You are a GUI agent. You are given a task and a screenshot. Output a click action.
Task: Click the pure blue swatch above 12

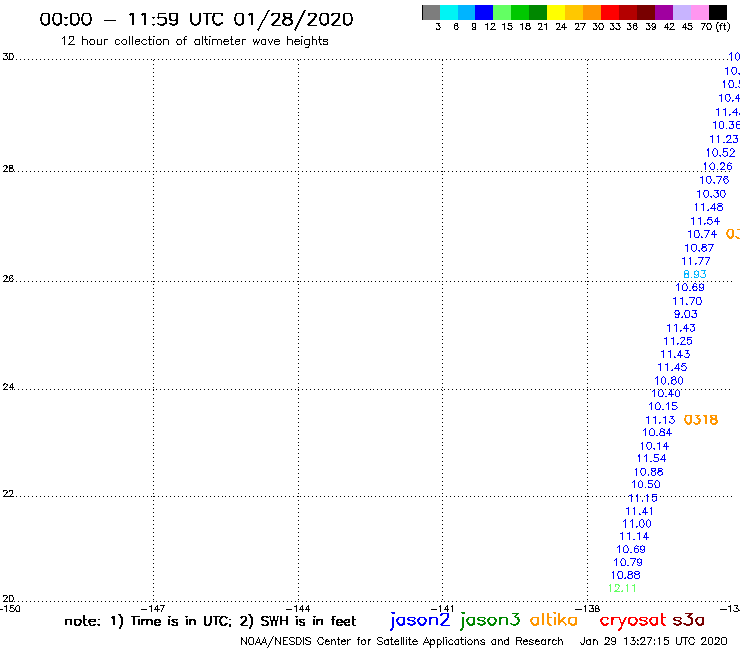pos(484,12)
